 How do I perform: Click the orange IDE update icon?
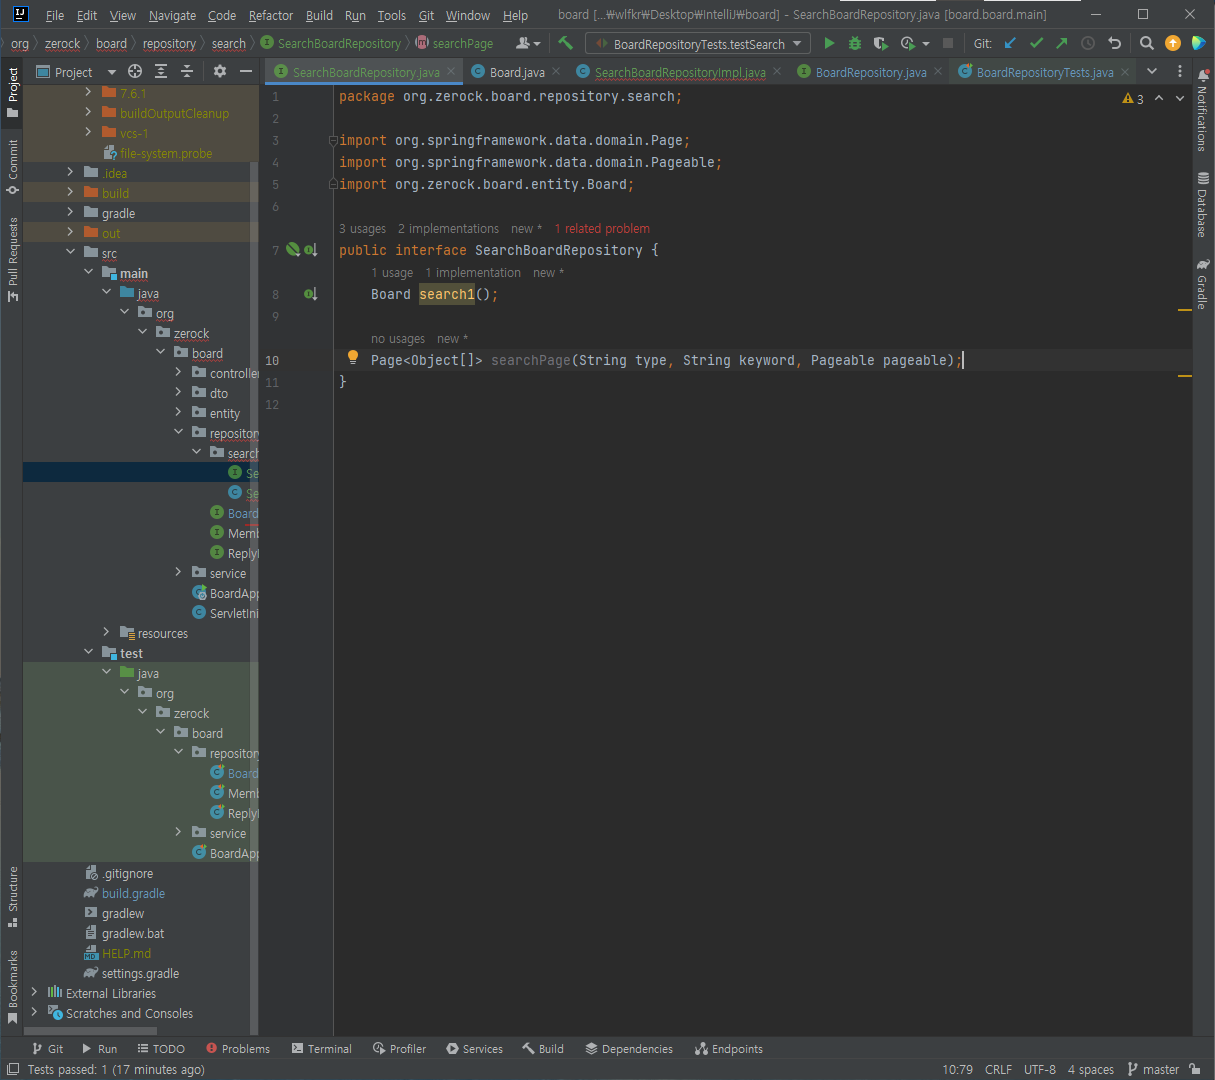(1173, 43)
